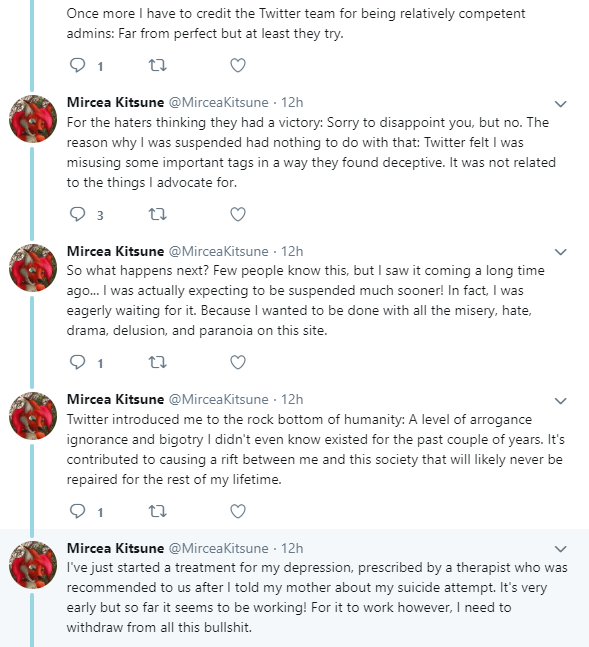Open the options chevron on the 'So what happens next' tweet

(x=561, y=252)
